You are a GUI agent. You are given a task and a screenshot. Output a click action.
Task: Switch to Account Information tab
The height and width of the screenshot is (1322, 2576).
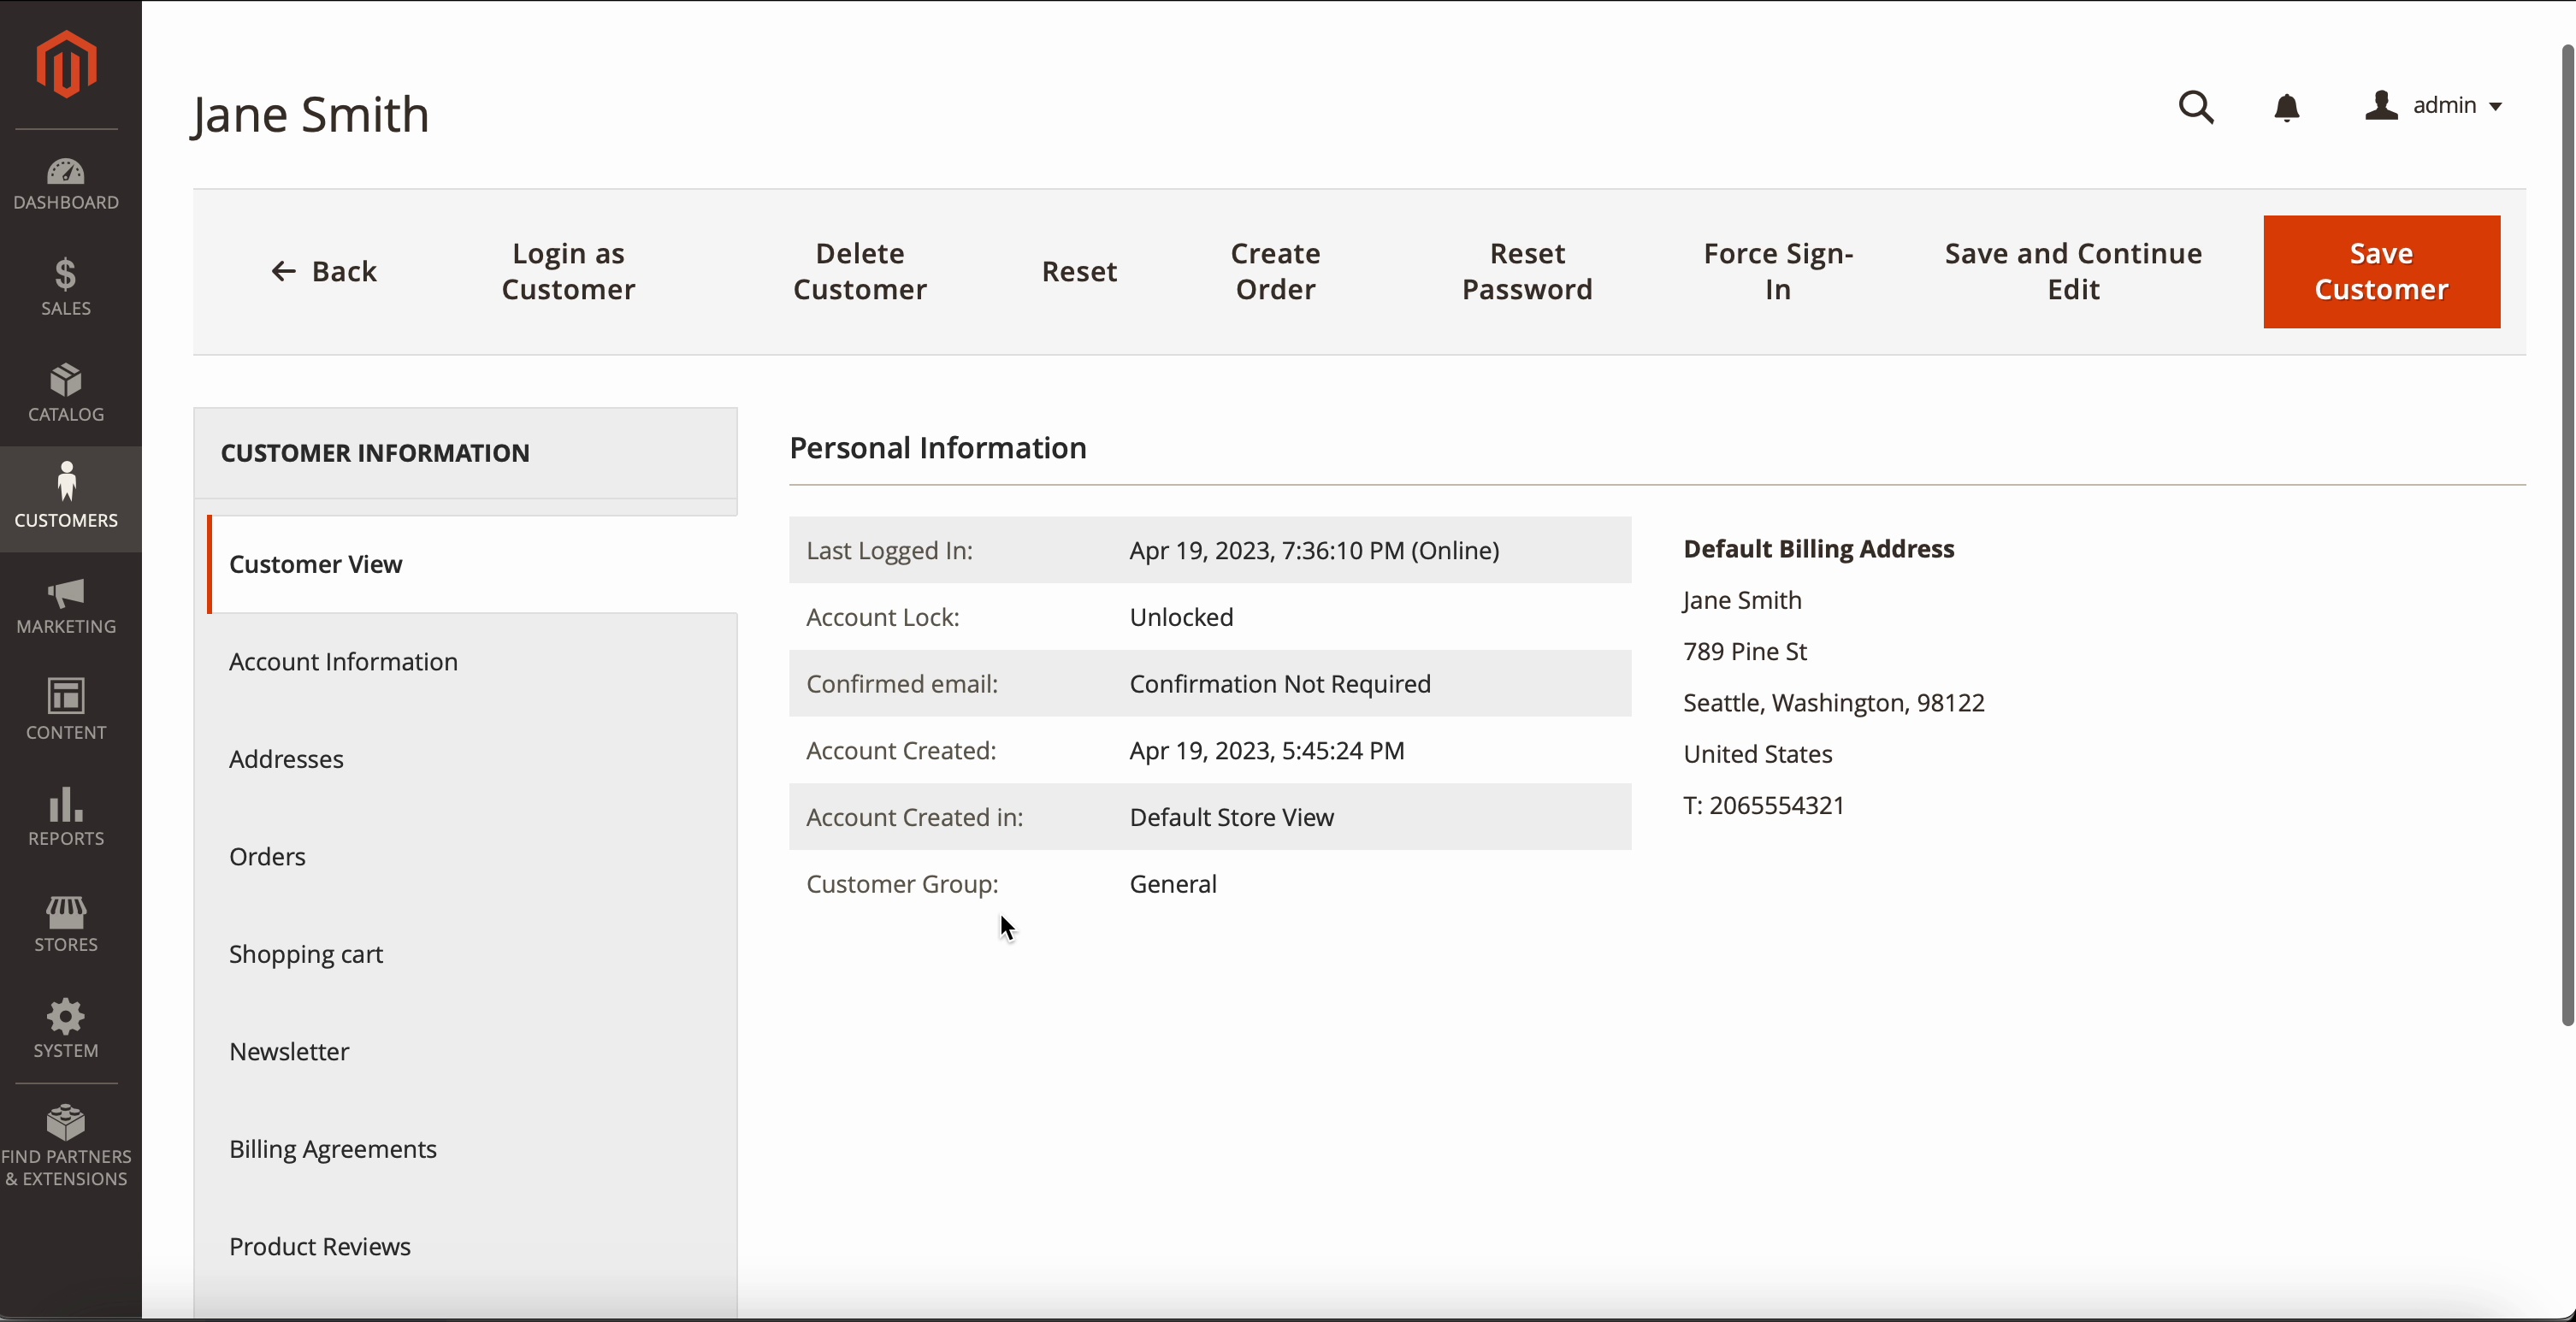coord(343,661)
